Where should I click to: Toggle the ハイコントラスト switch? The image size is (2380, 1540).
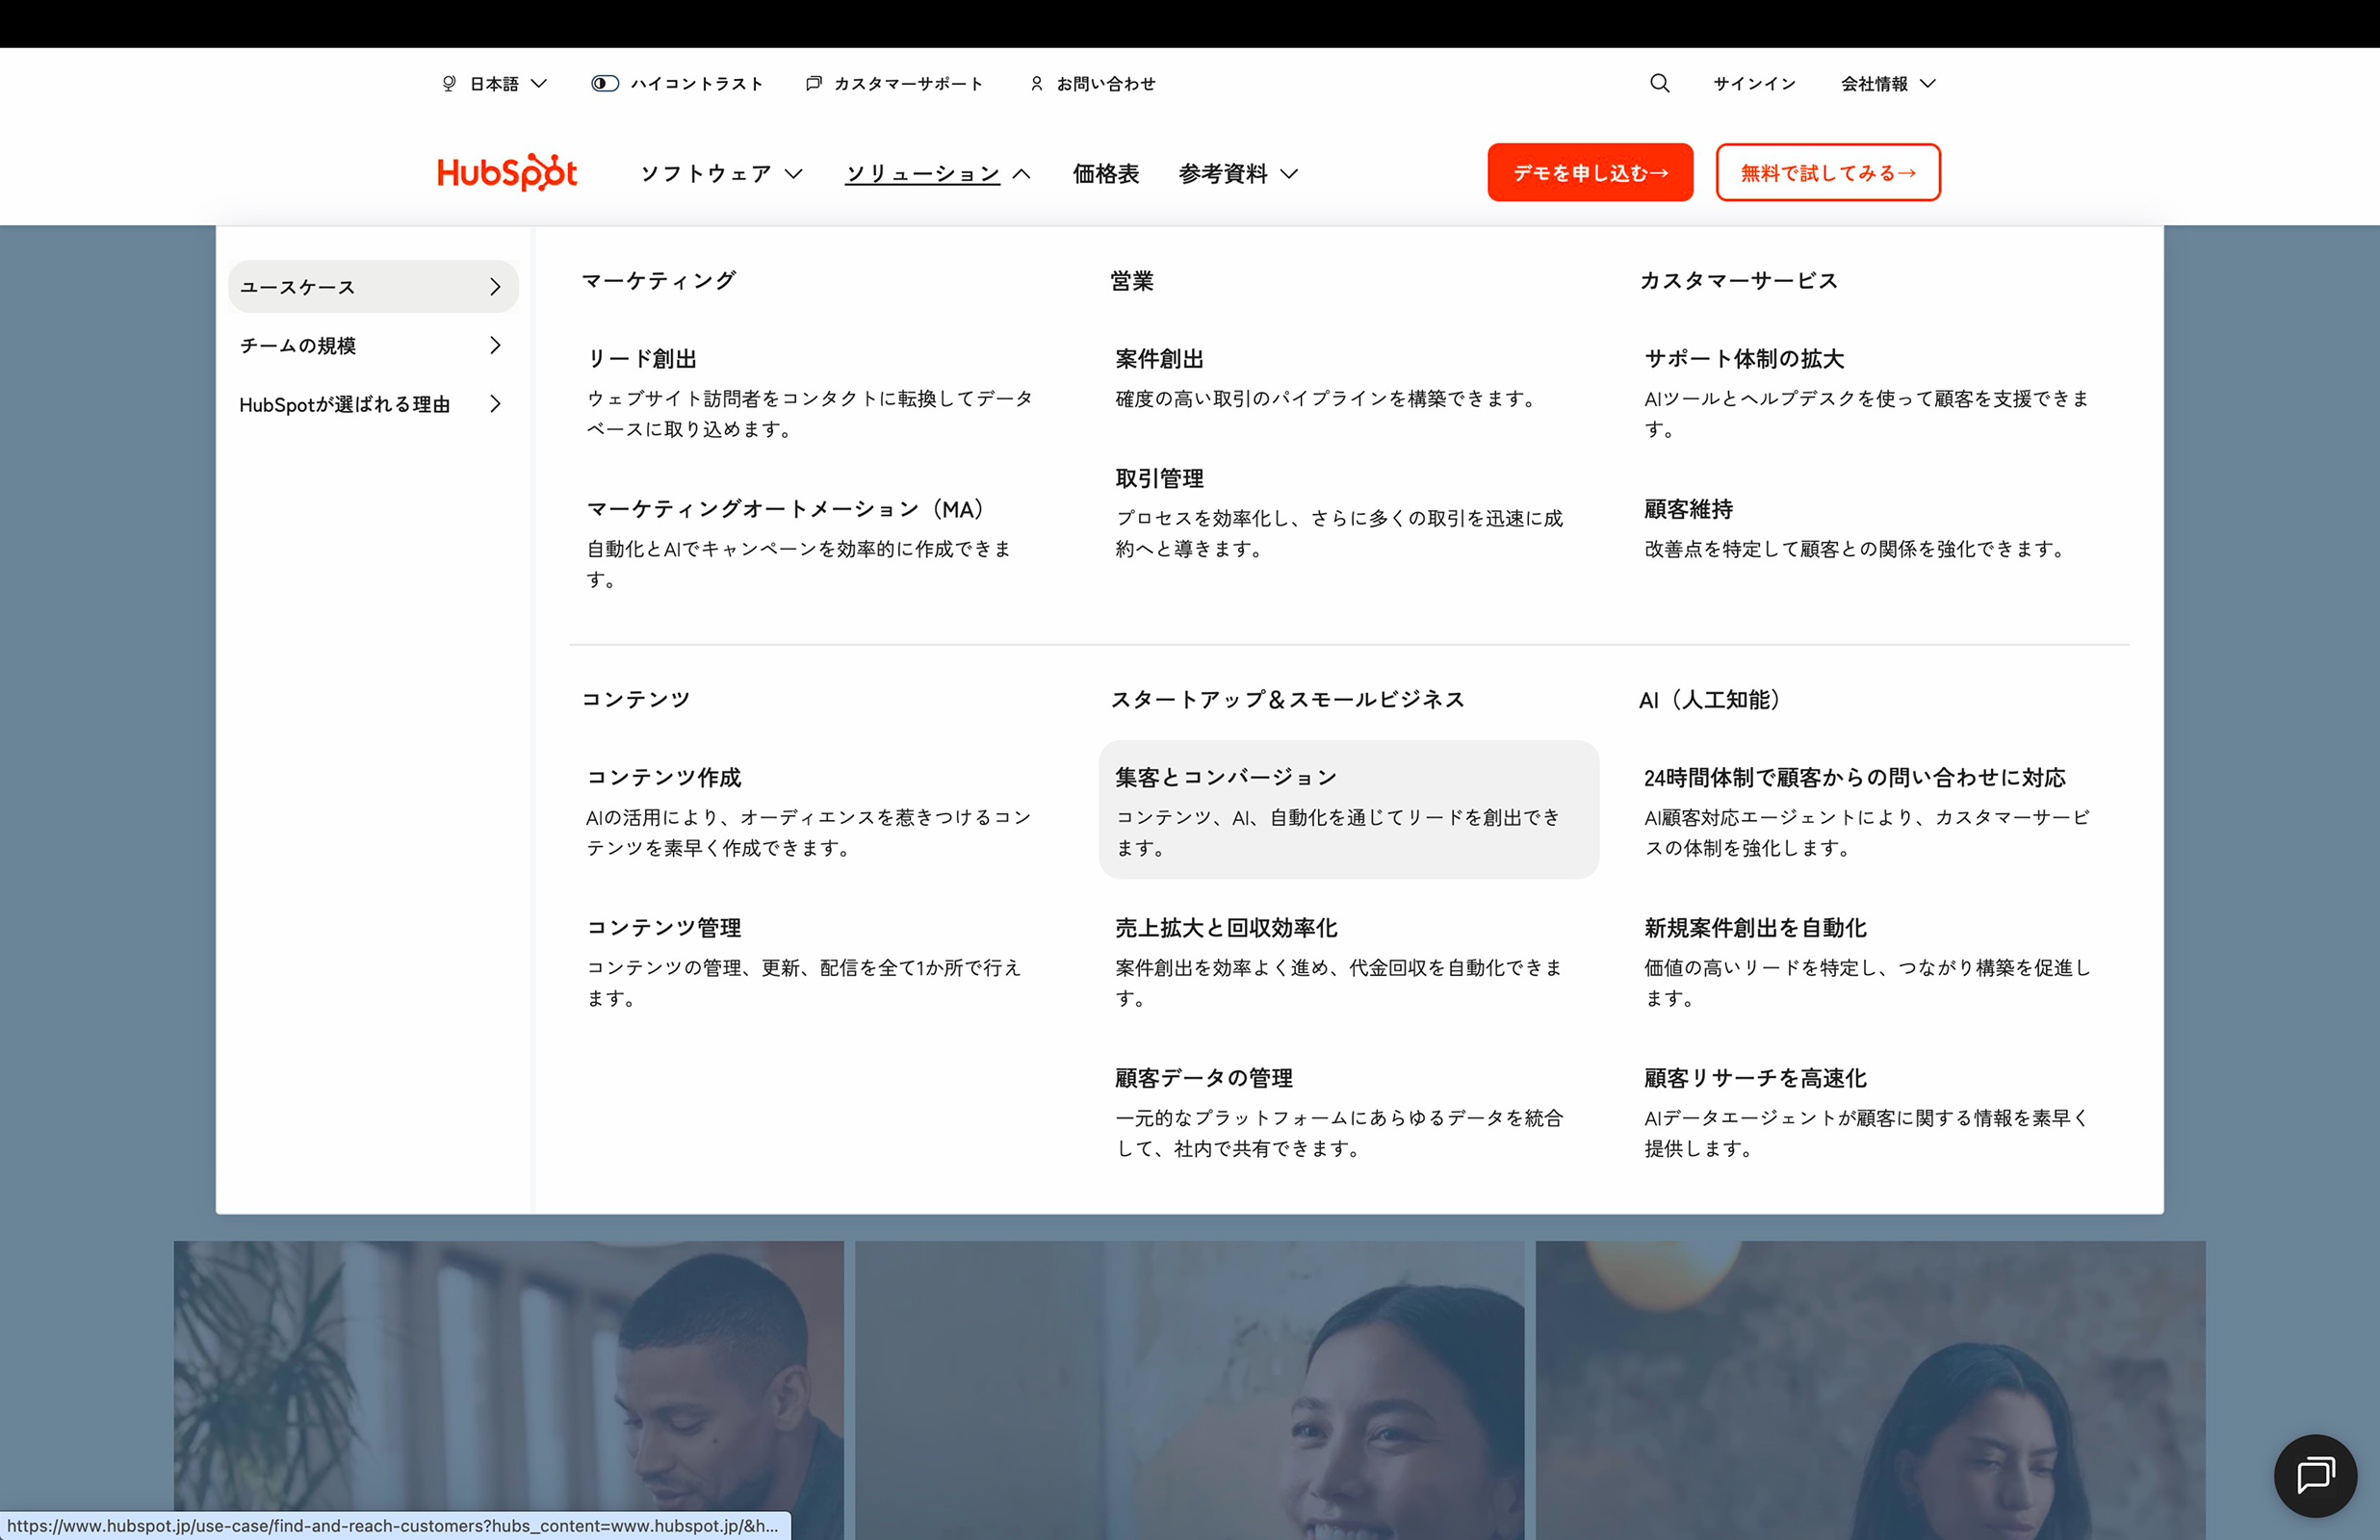pos(604,83)
